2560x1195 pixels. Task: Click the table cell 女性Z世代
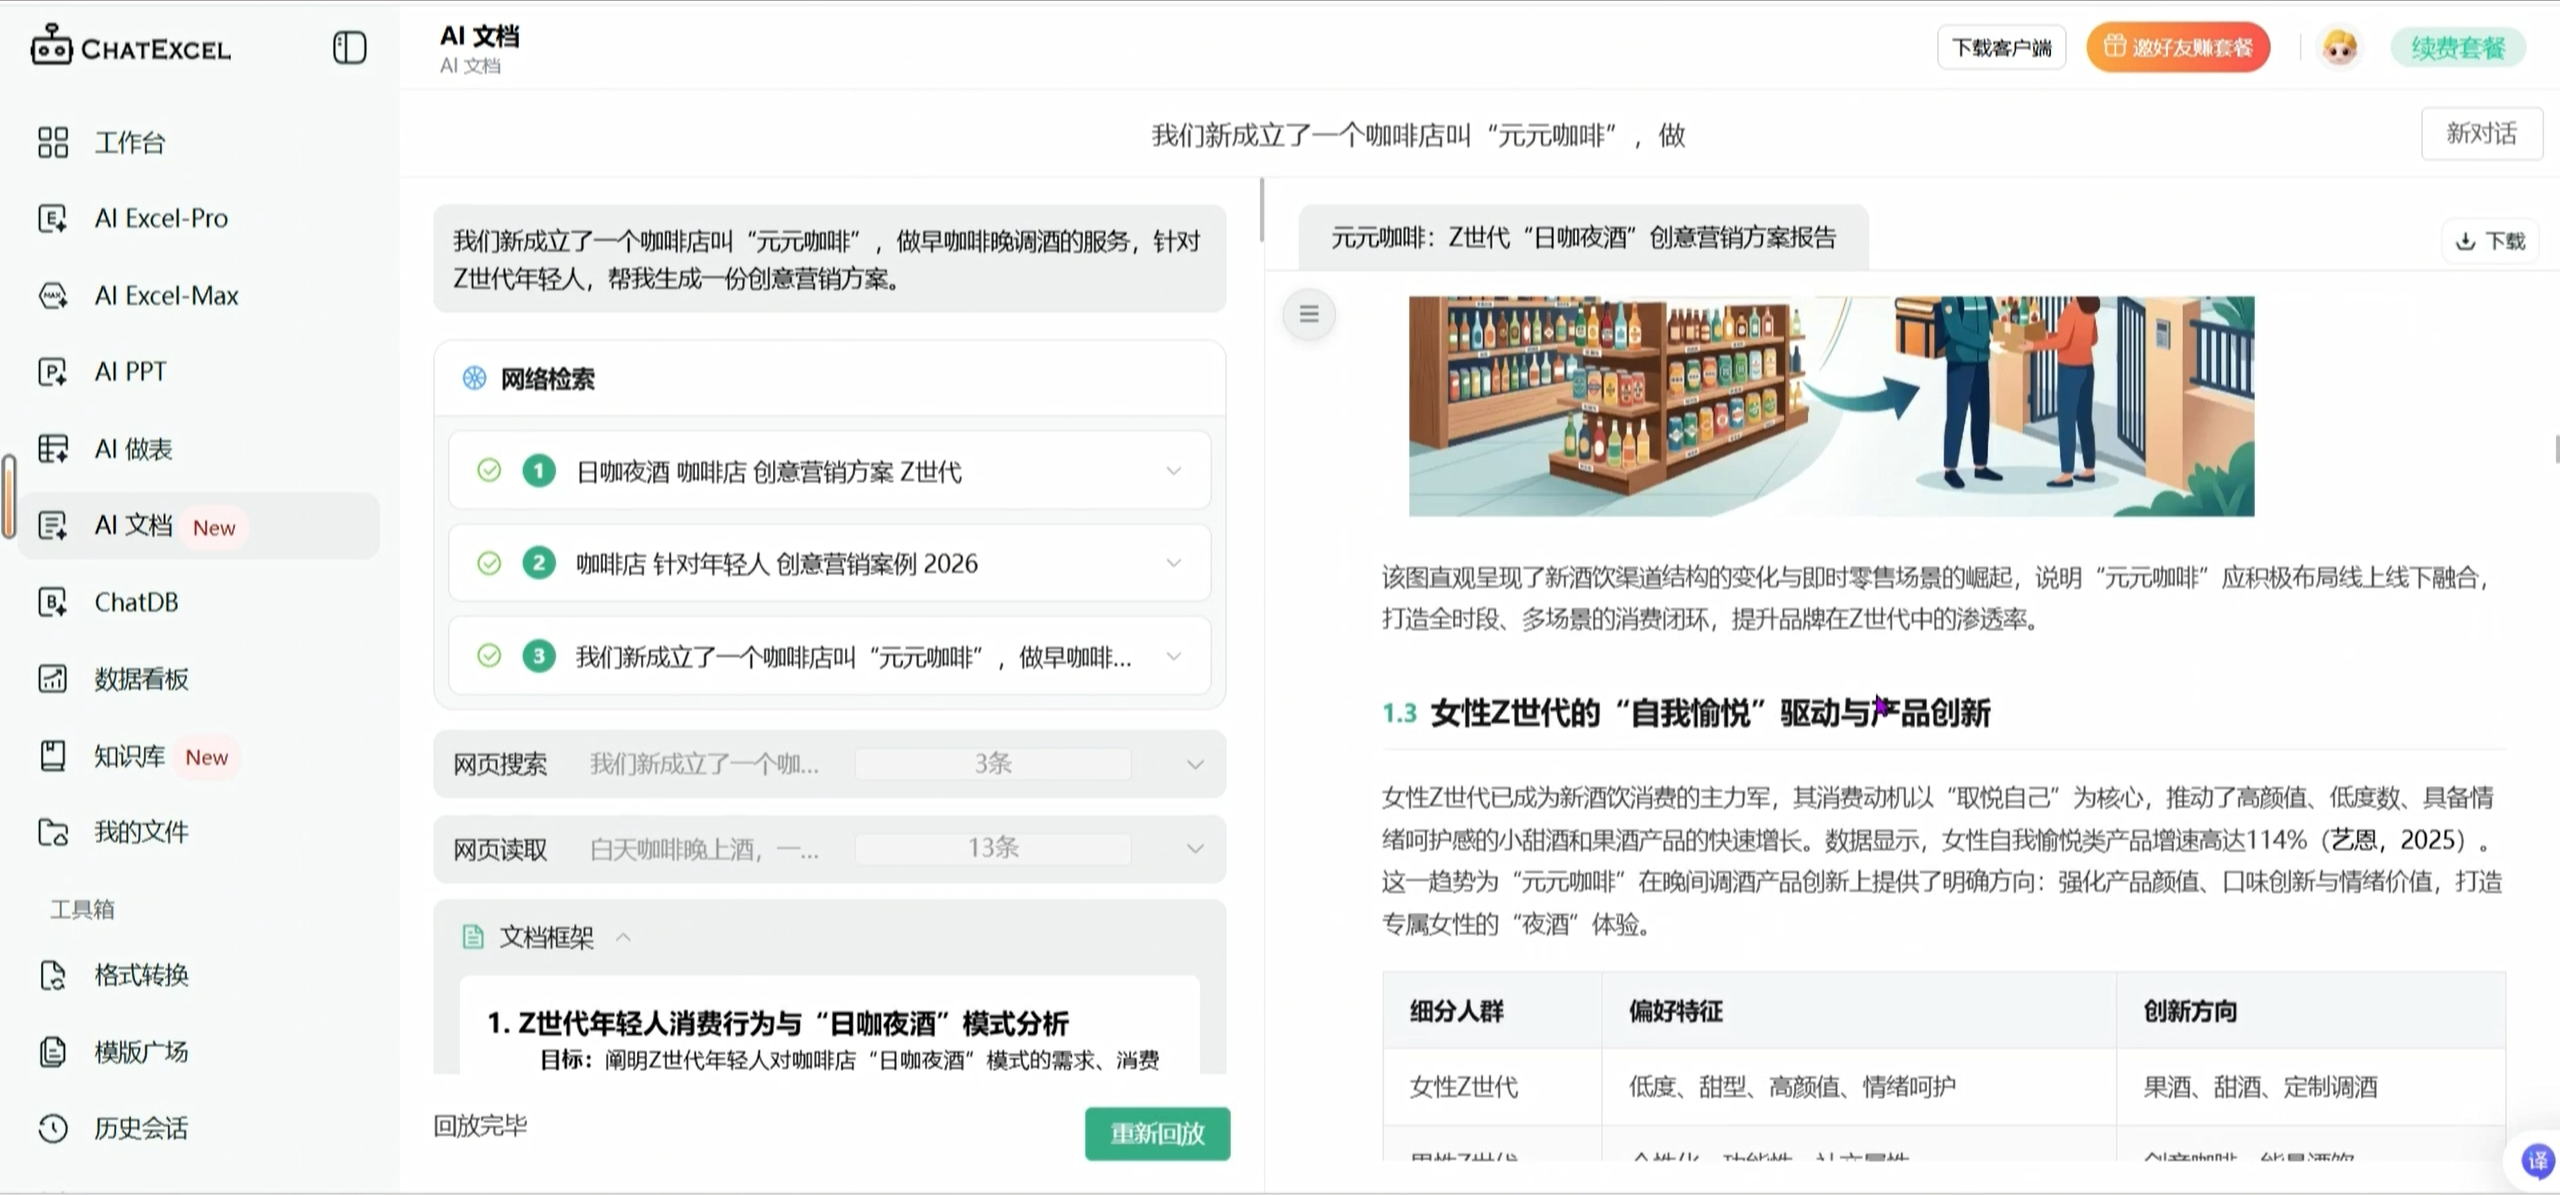[1463, 1087]
